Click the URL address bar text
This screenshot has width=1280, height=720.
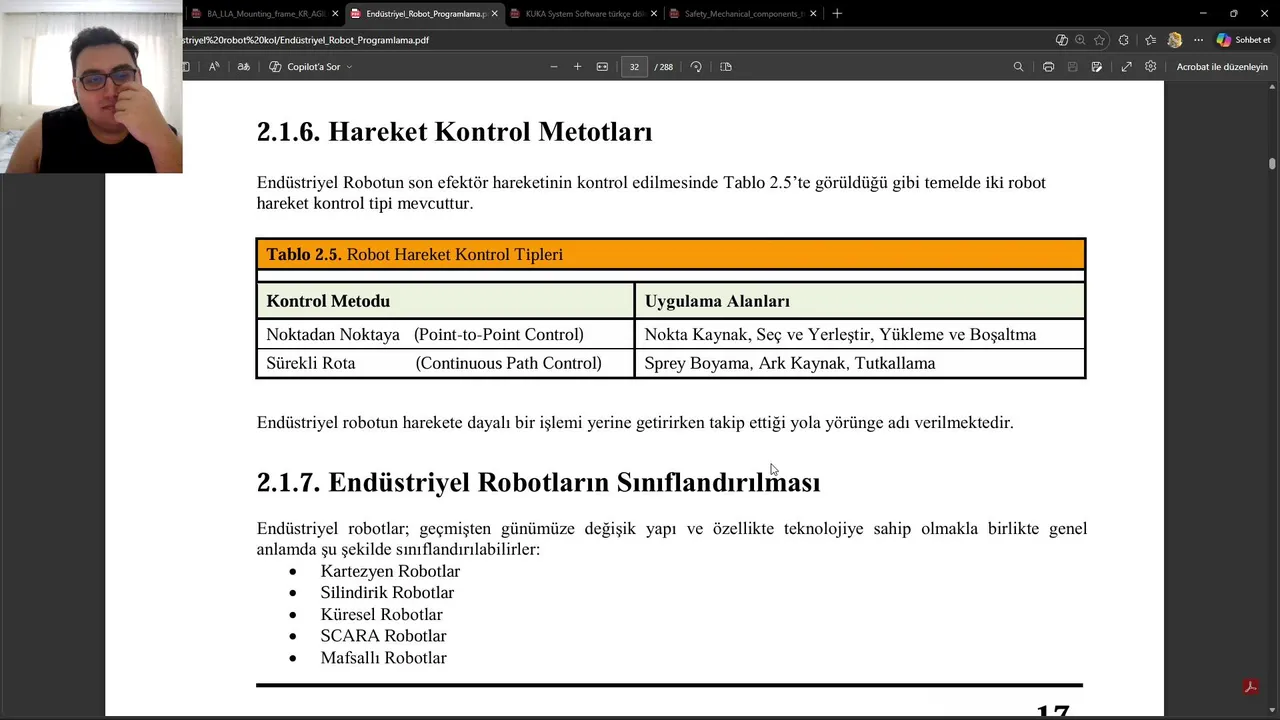[x=307, y=40]
